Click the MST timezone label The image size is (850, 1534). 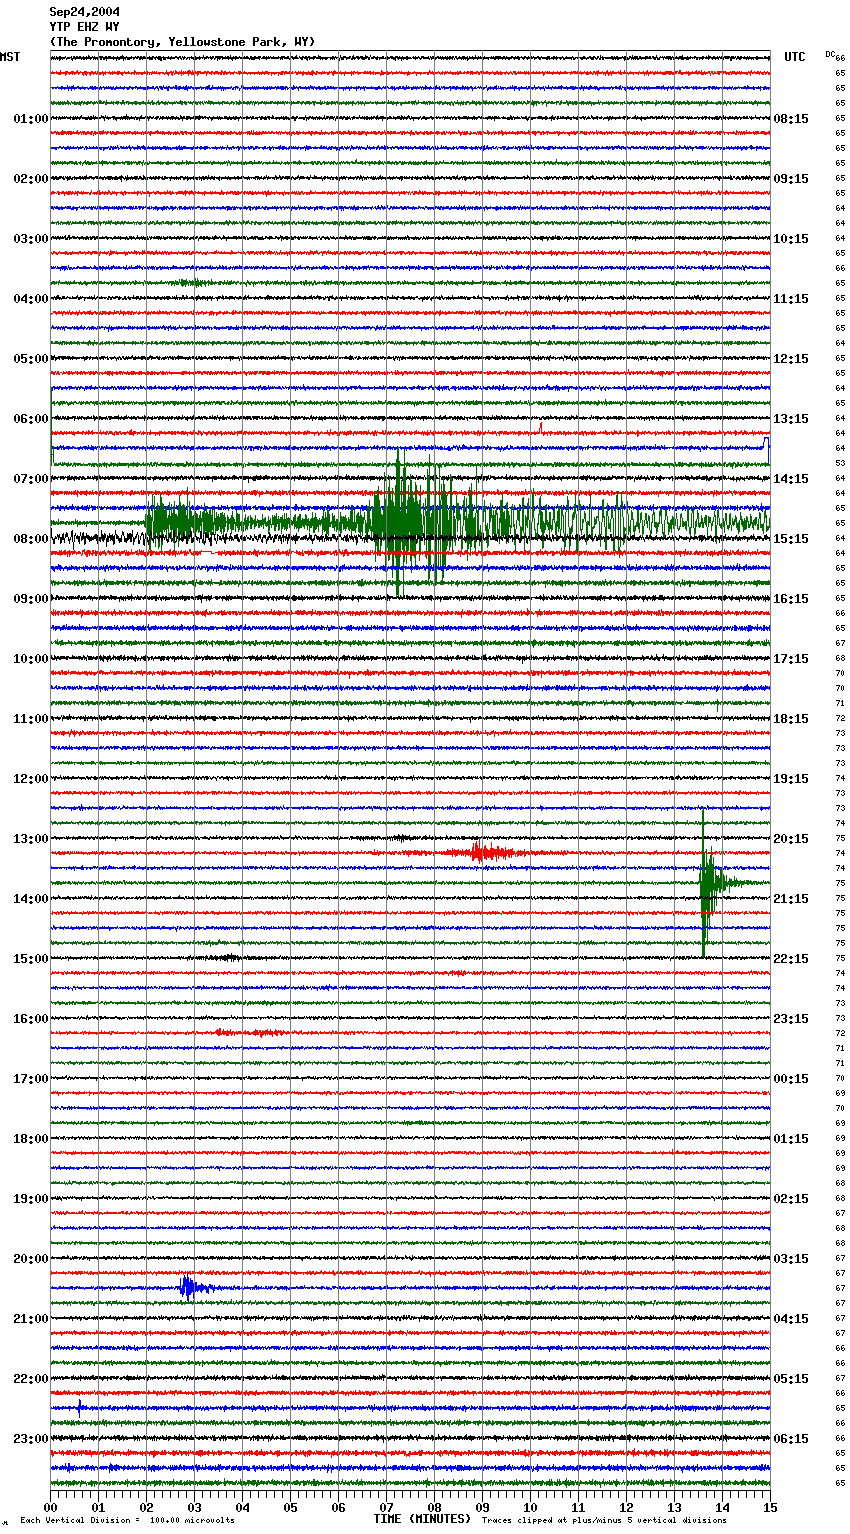click(x=10, y=57)
